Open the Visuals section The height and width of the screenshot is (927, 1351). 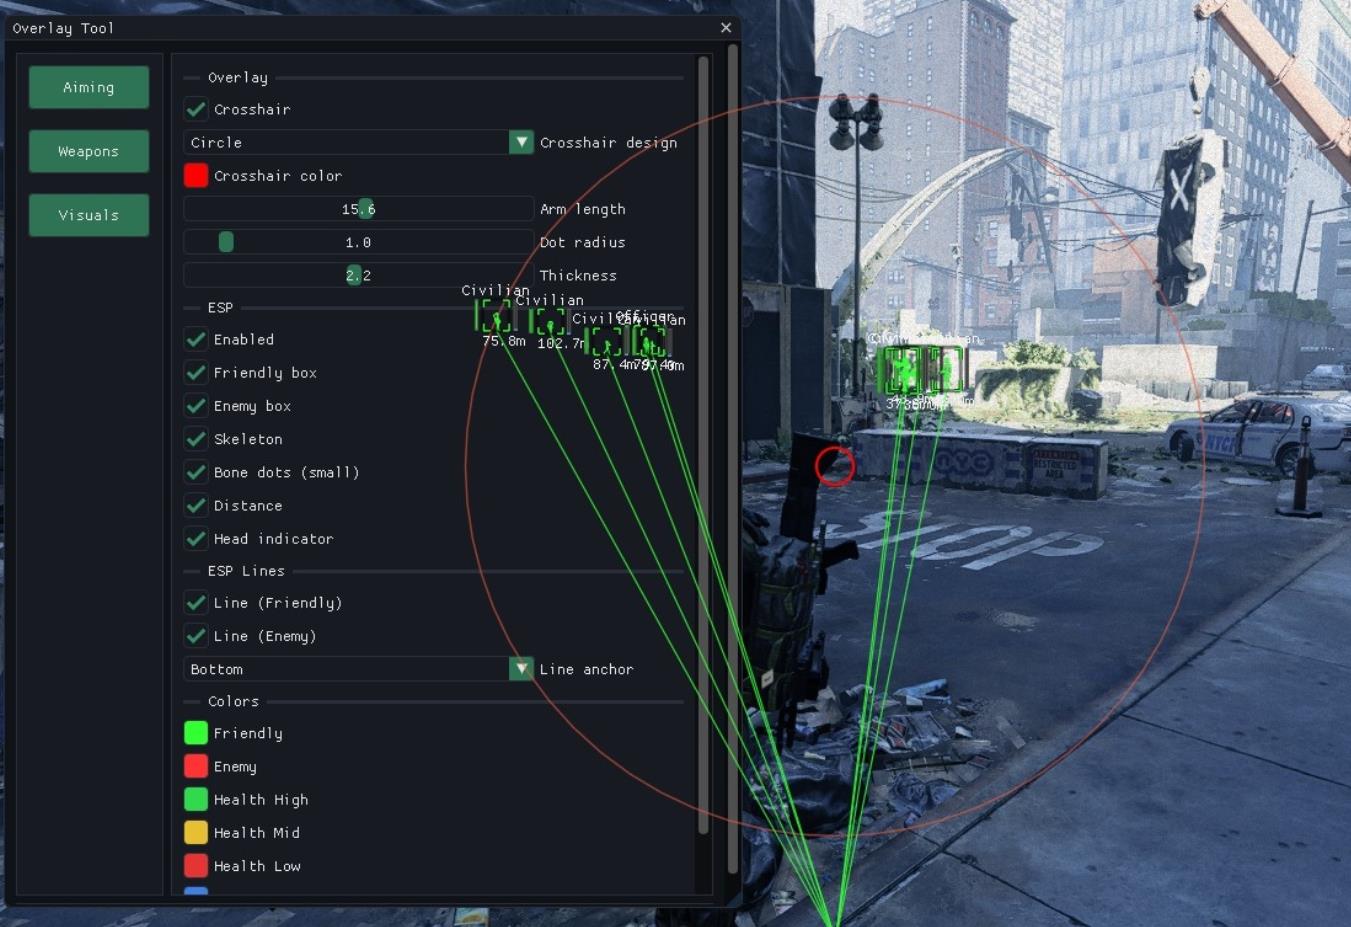89,216
